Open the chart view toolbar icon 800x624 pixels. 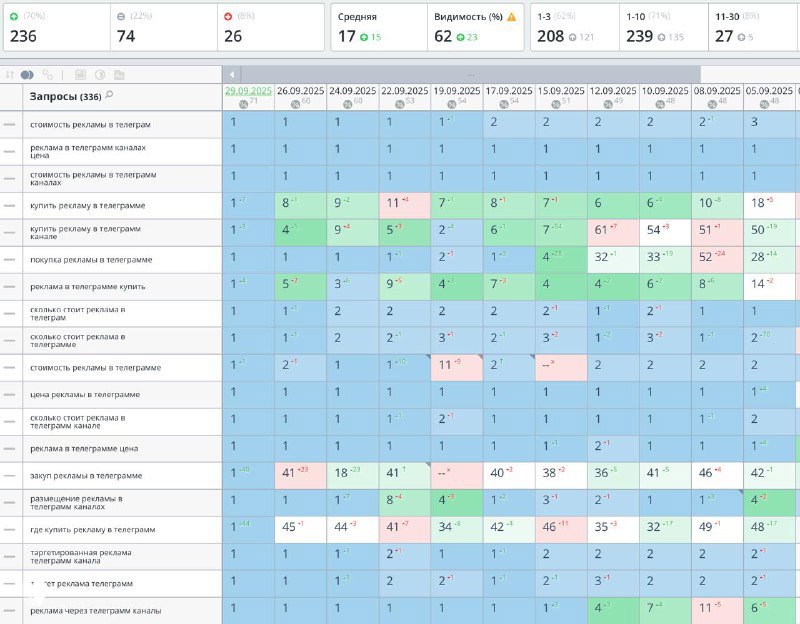point(80,74)
